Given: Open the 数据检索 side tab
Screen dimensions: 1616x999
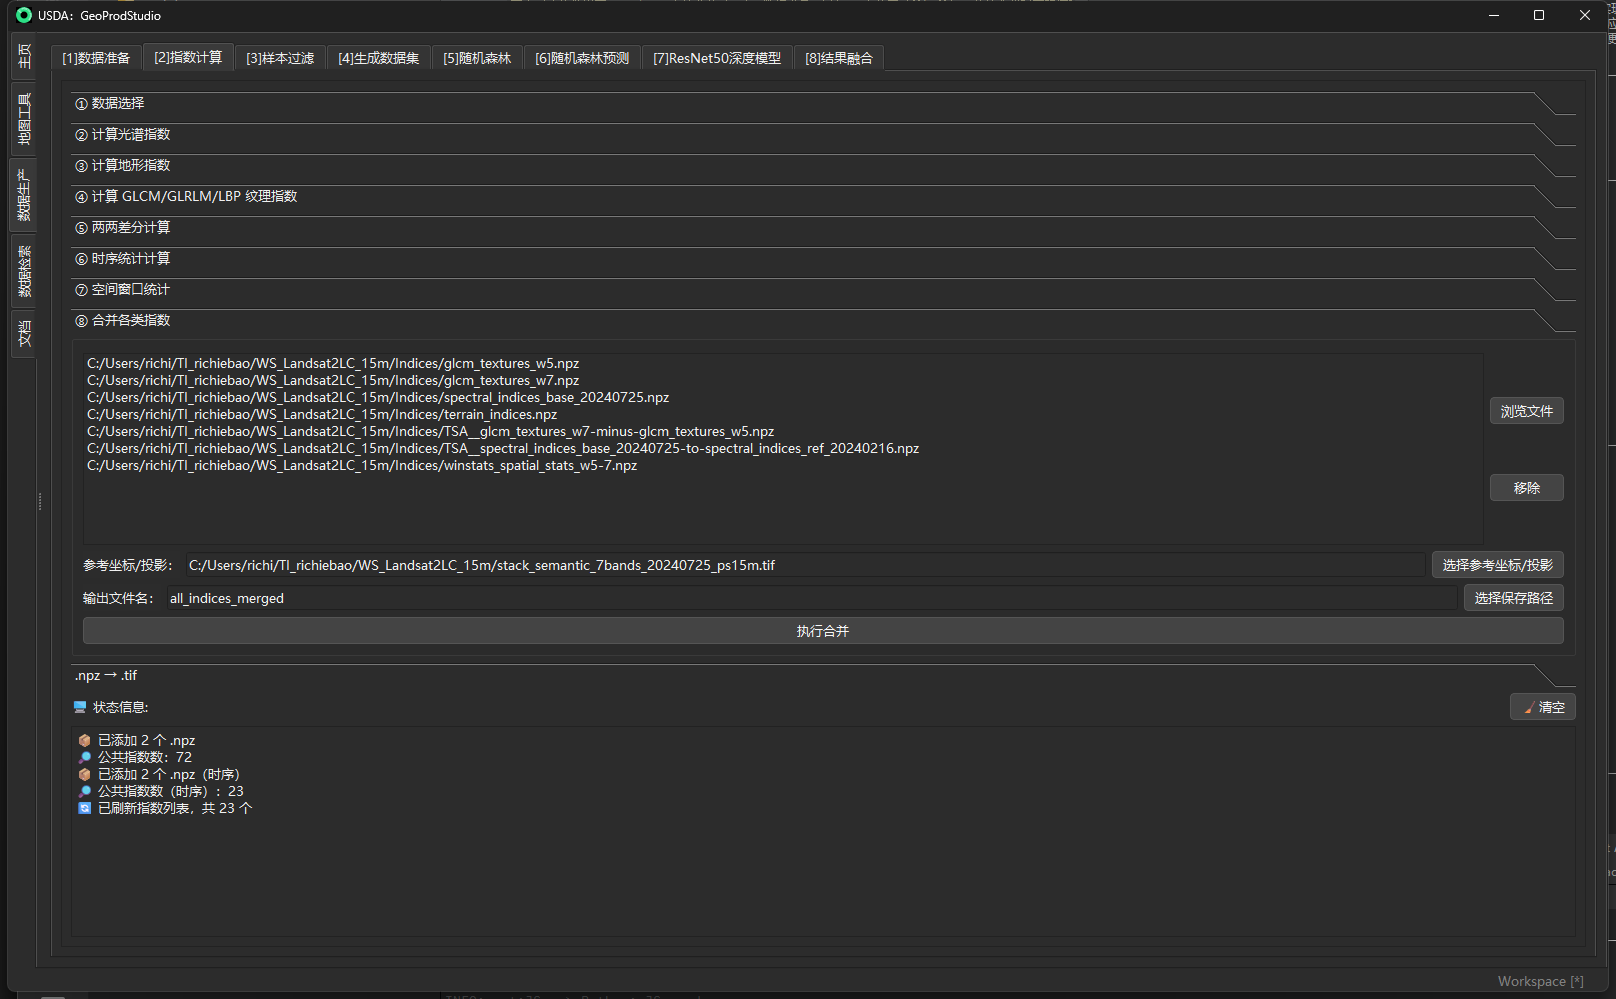Looking at the screenshot, I should tap(24, 271).
